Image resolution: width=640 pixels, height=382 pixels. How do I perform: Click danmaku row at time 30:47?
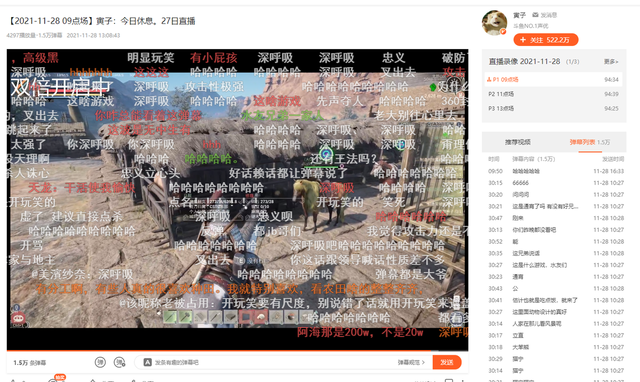556,218
